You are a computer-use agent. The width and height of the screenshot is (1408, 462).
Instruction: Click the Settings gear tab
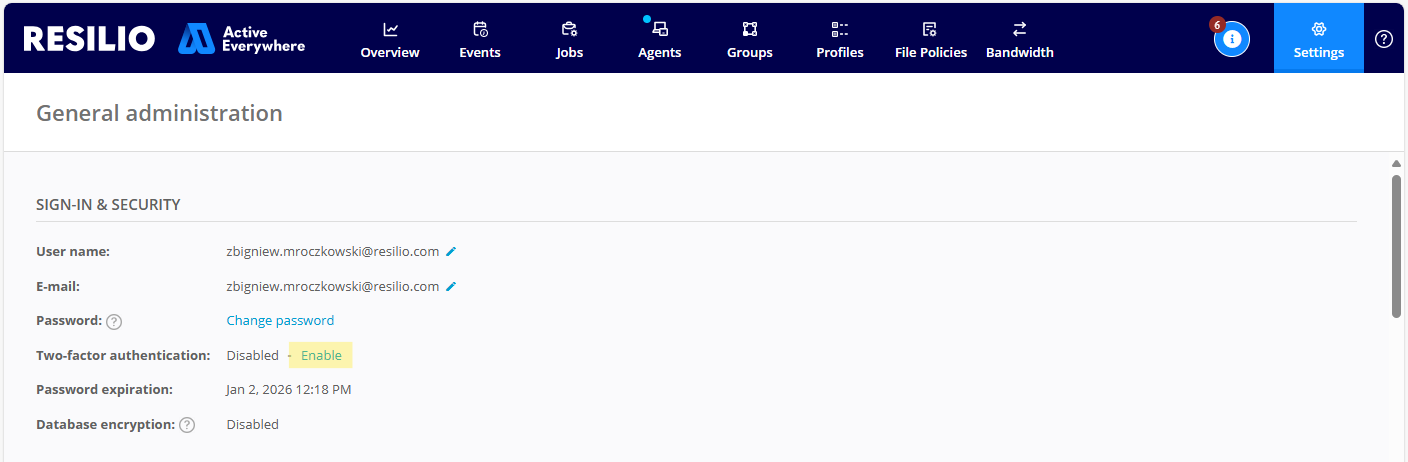click(x=1318, y=39)
